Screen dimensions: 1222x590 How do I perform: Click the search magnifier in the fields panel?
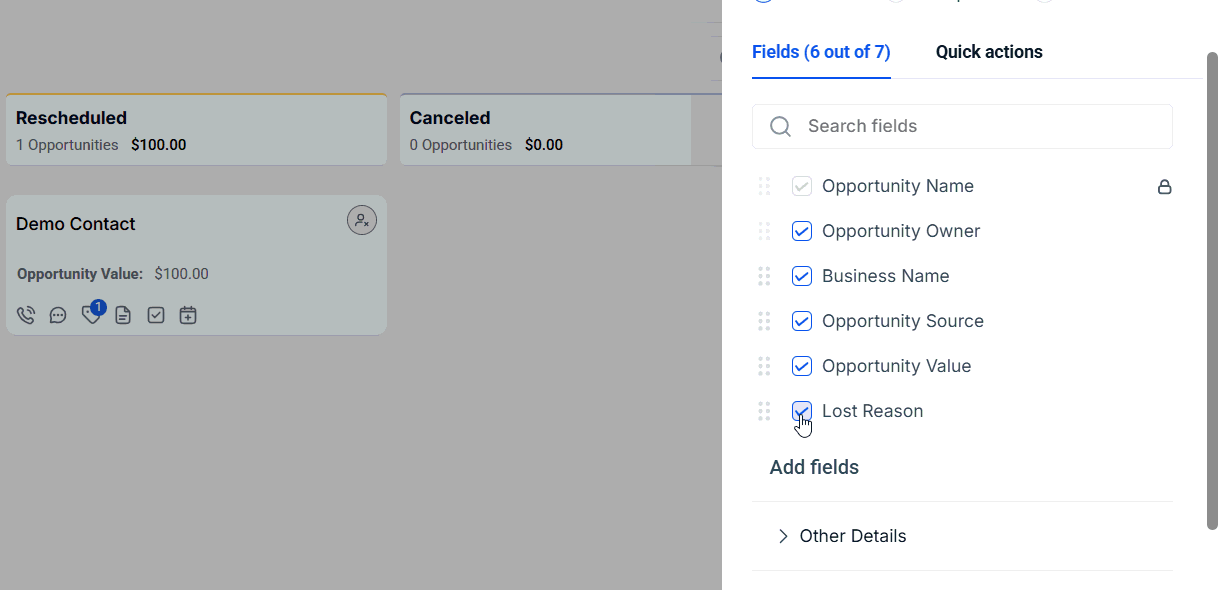click(x=779, y=126)
